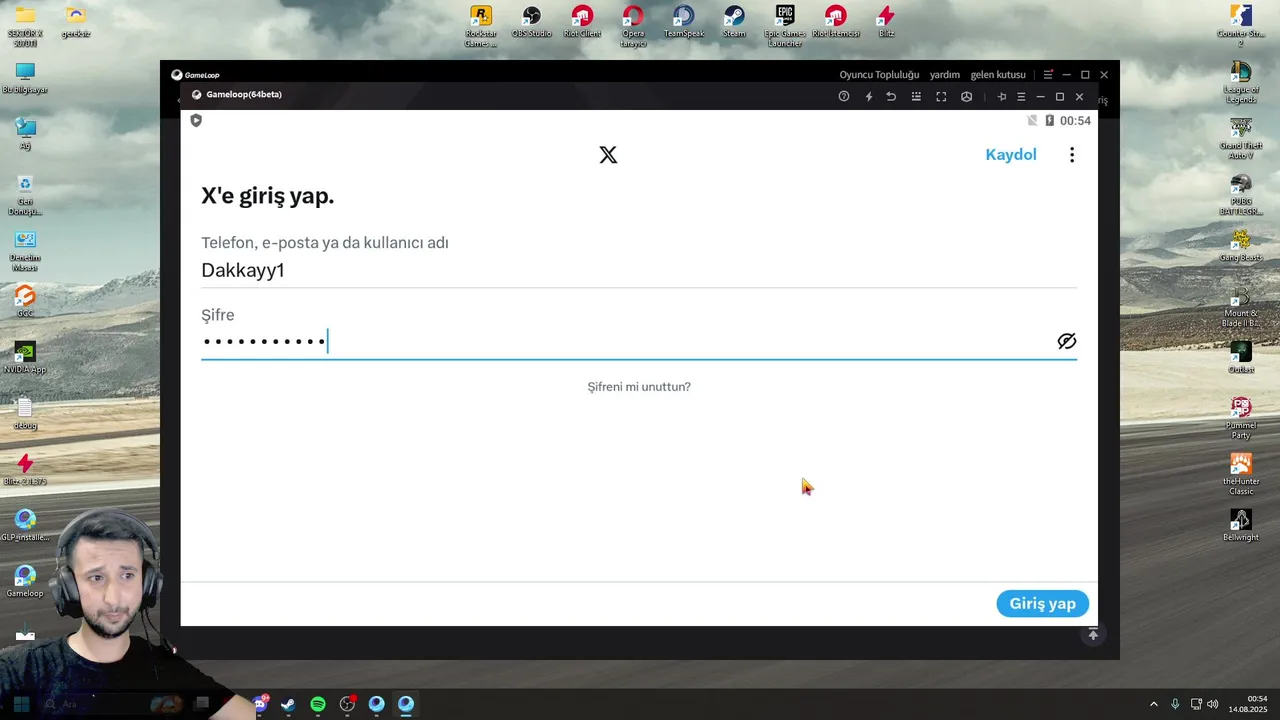Image resolution: width=1280 pixels, height=720 pixels.
Task: Open the Epic Games Launcher desktop shortcut
Action: pyautogui.click(x=785, y=26)
